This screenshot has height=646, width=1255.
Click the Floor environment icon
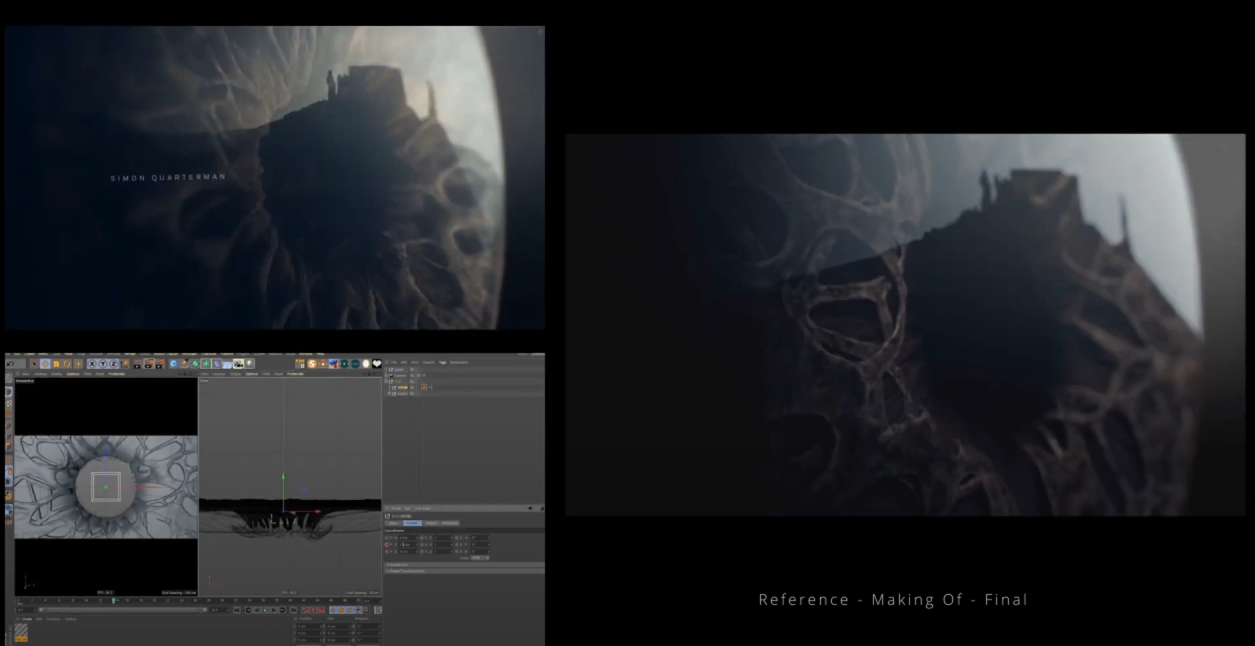pos(228,364)
